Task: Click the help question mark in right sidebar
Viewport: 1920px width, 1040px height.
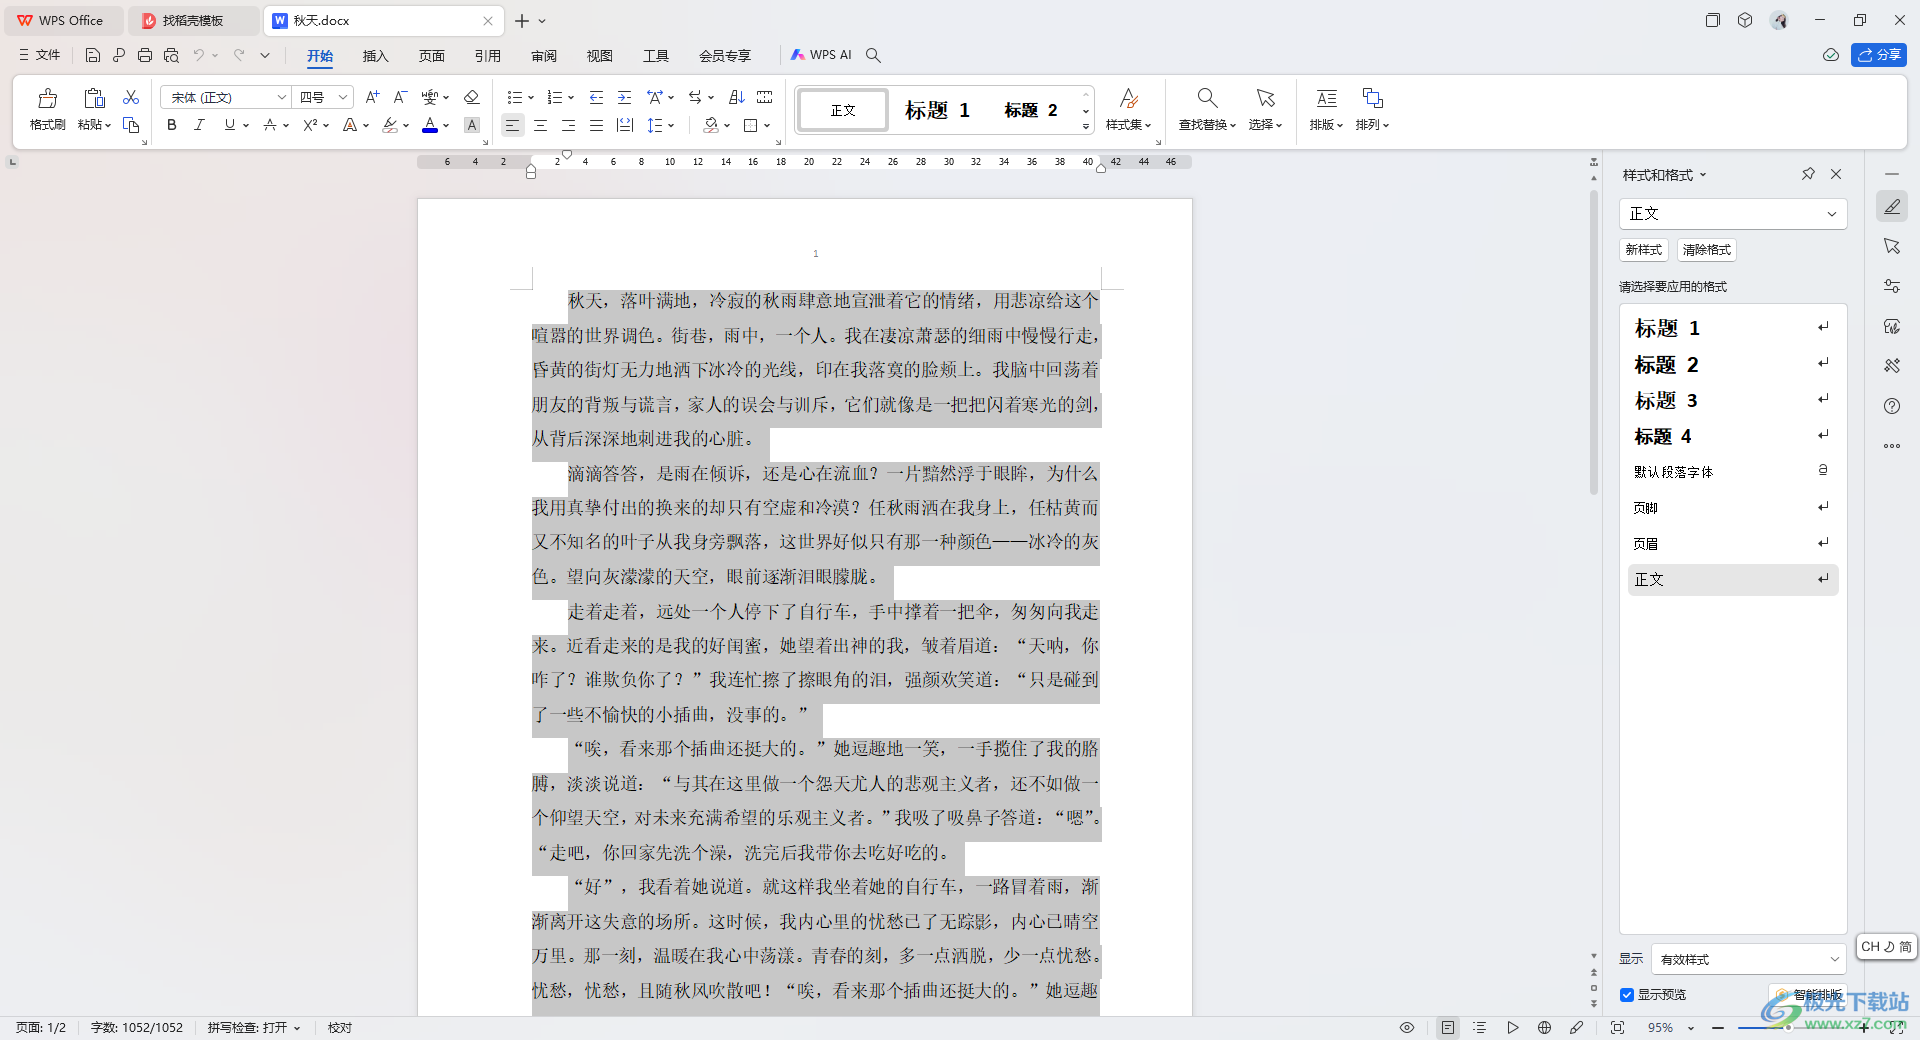Action: [1892, 406]
